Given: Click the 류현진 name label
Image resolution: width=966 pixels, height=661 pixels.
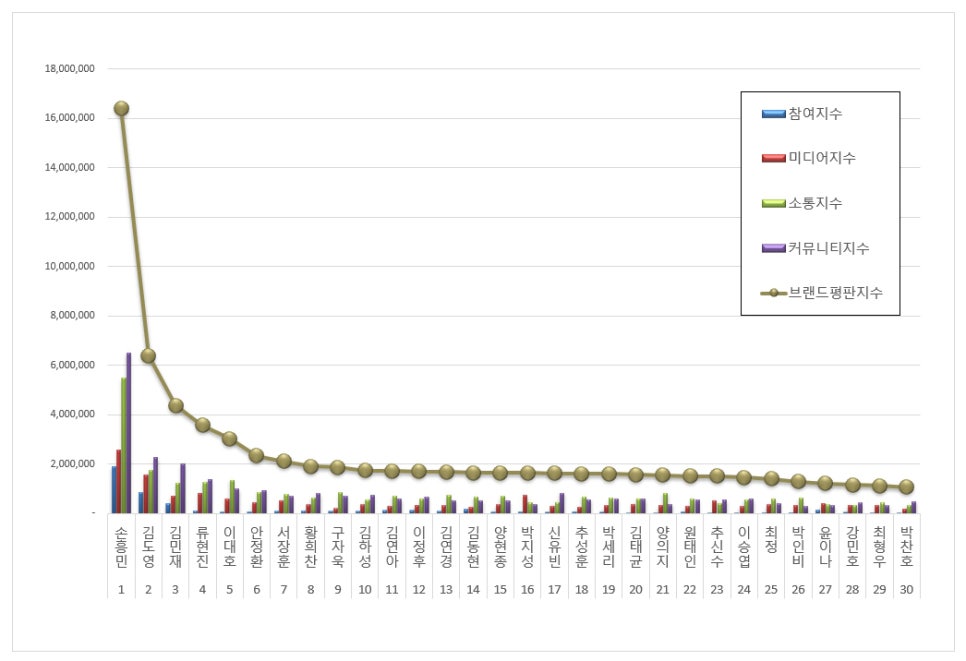Looking at the screenshot, I should pos(203,546).
